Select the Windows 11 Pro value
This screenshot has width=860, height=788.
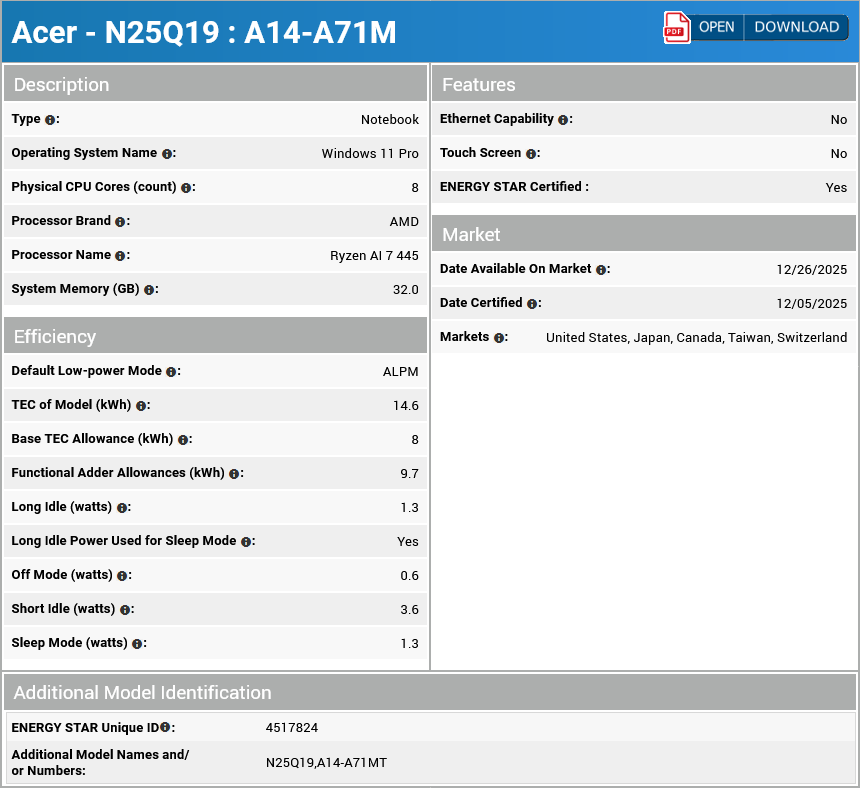[x=370, y=154]
